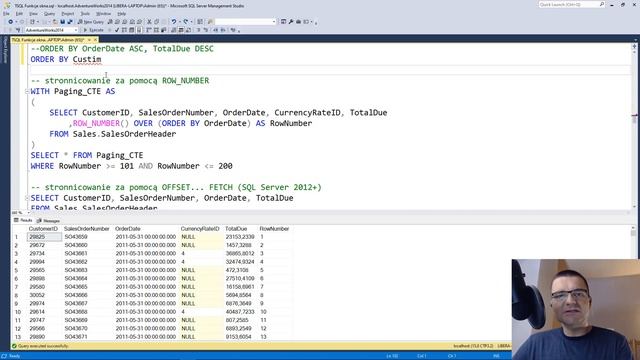The width and height of the screenshot is (640, 360).
Task: Increase the line indent
Action: (223, 30)
